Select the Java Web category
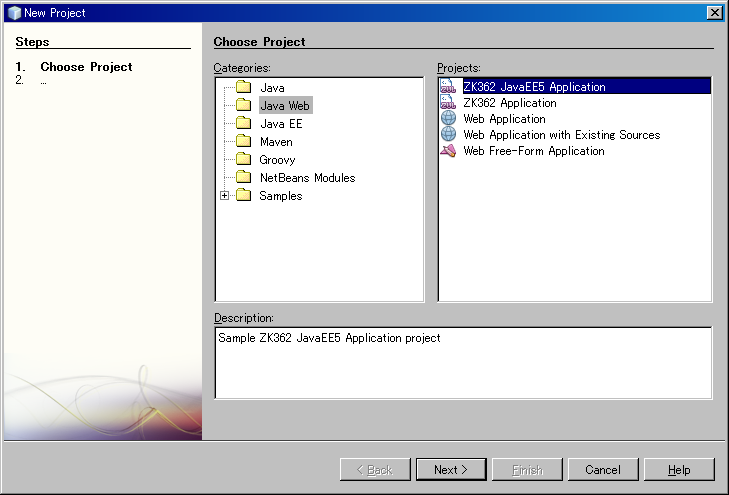 tap(285, 106)
